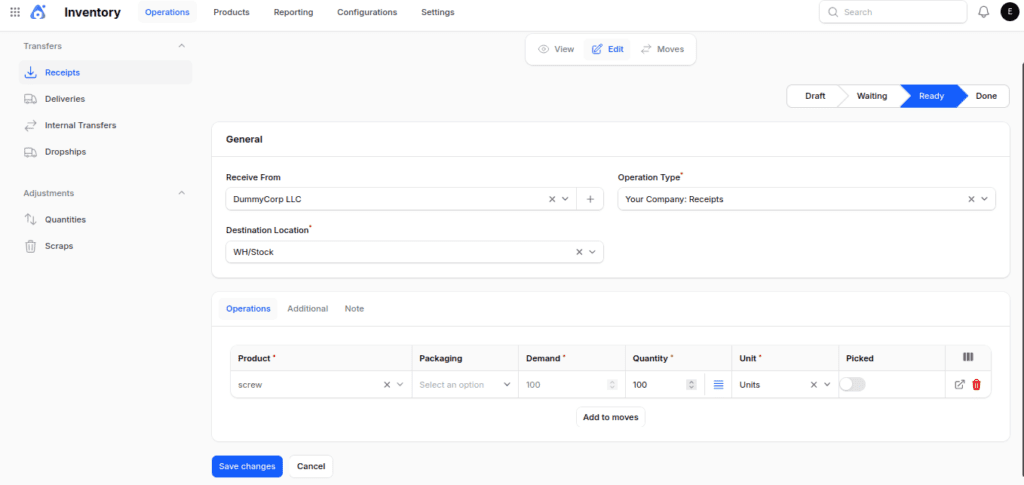
Task: Clear the Units selection in the row
Action: tap(814, 385)
